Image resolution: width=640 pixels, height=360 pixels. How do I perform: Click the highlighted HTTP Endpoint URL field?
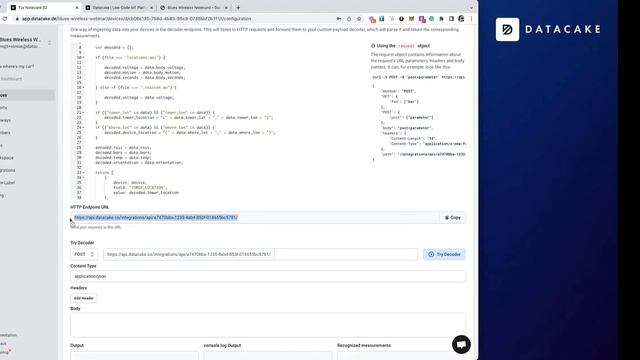[254, 218]
